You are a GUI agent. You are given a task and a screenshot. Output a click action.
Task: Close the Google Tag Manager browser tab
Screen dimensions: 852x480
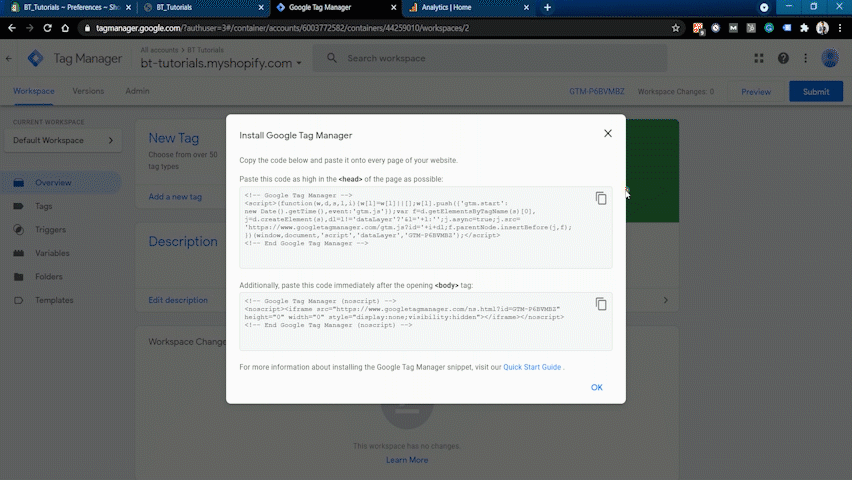click(x=393, y=7)
